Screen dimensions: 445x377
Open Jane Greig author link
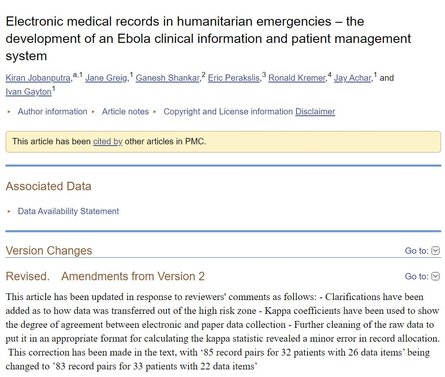coord(106,78)
